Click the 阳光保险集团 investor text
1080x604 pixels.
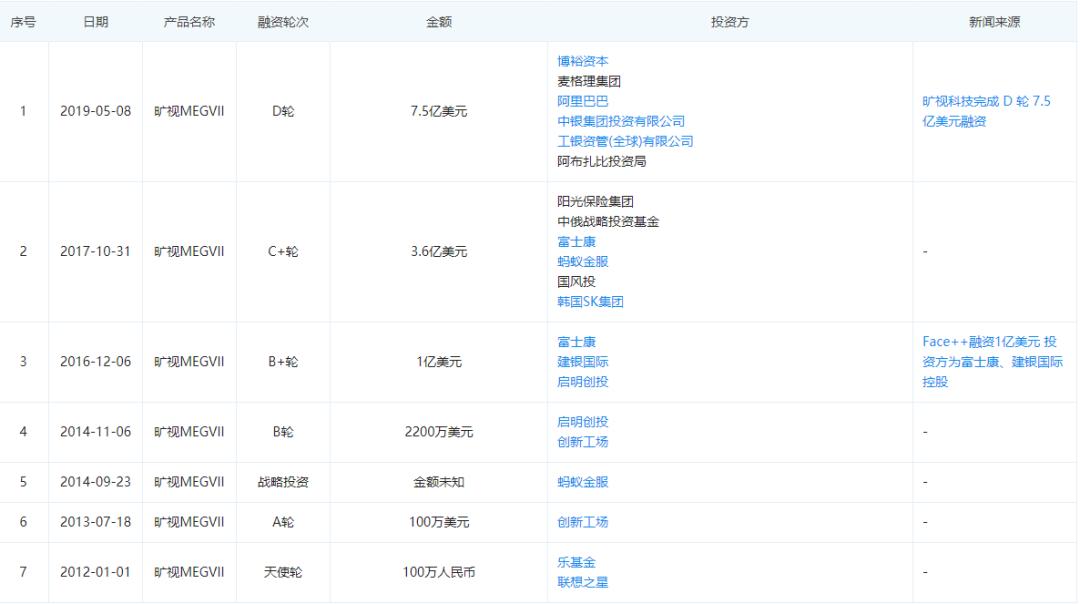[595, 202]
